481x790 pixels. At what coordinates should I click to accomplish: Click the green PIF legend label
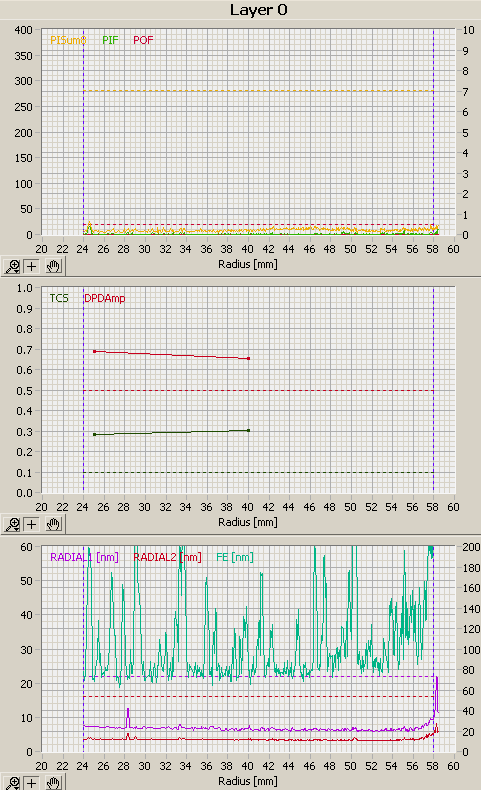[110, 40]
